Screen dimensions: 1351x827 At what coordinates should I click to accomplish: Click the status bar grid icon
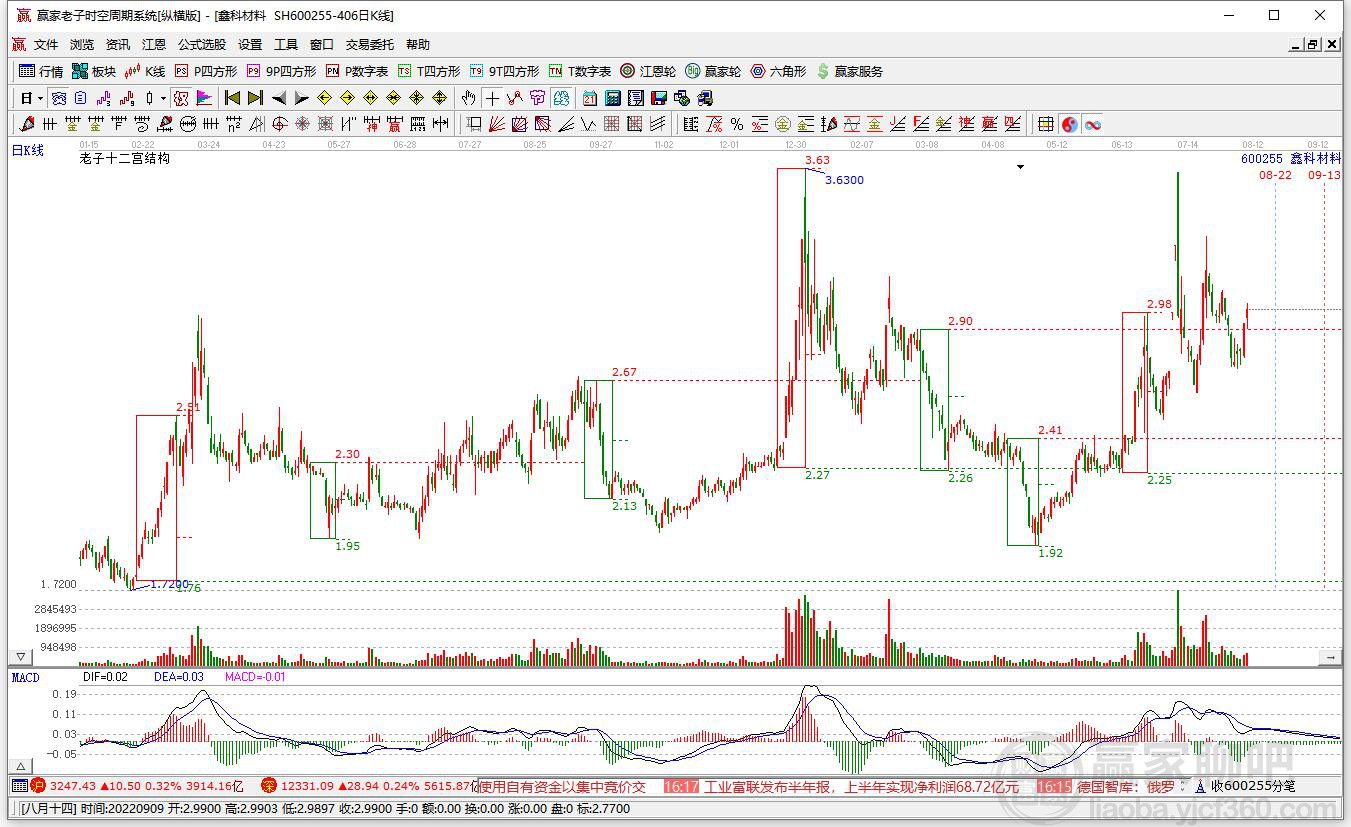tap(18, 786)
